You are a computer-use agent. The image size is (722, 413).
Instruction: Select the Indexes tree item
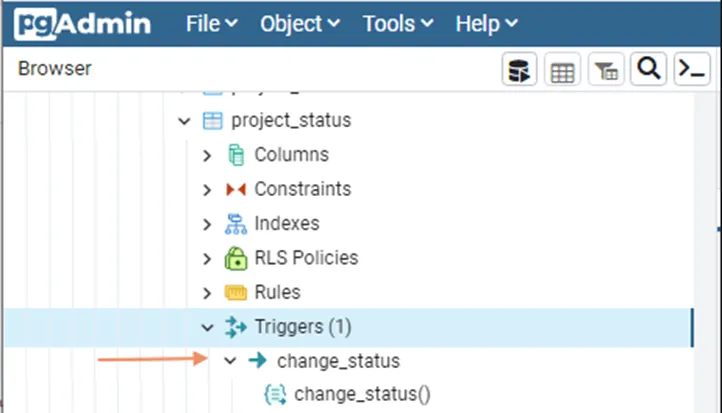[x=286, y=224]
